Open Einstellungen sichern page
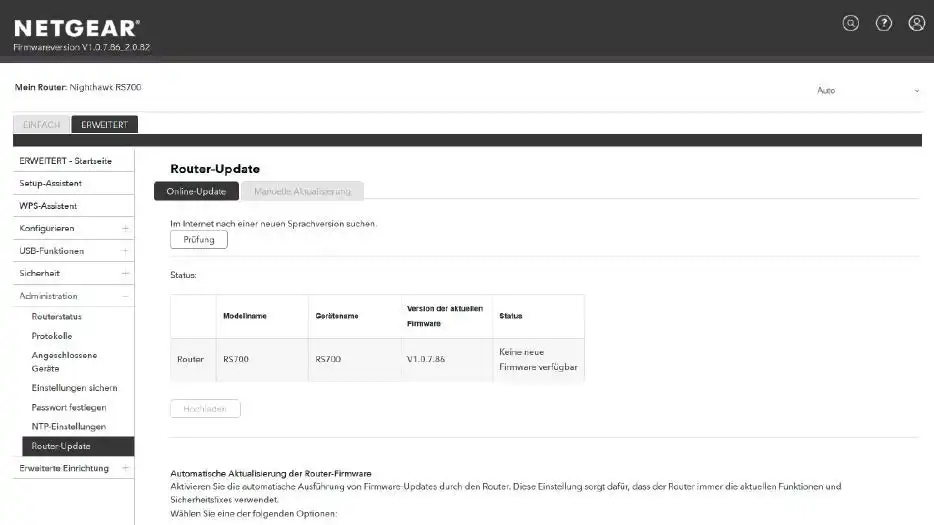 point(74,388)
